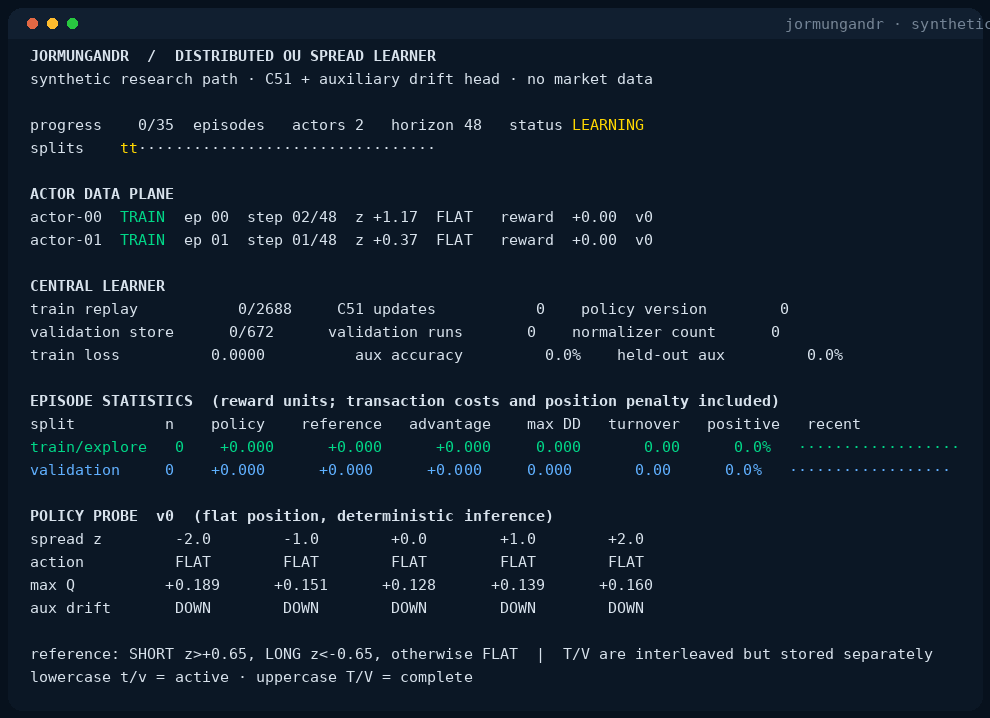Click the yellow LEARNING status value
The image size is (990, 718).
point(607,125)
